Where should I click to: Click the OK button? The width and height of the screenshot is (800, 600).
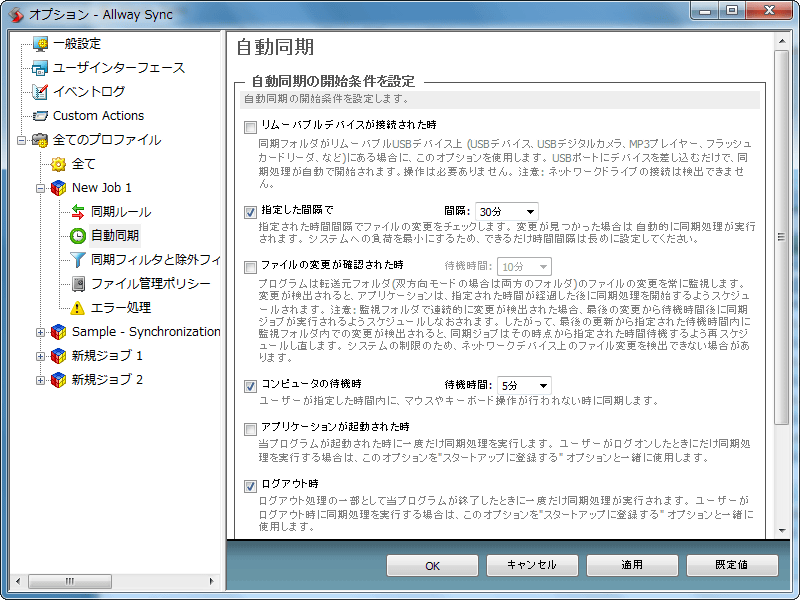pos(432,565)
